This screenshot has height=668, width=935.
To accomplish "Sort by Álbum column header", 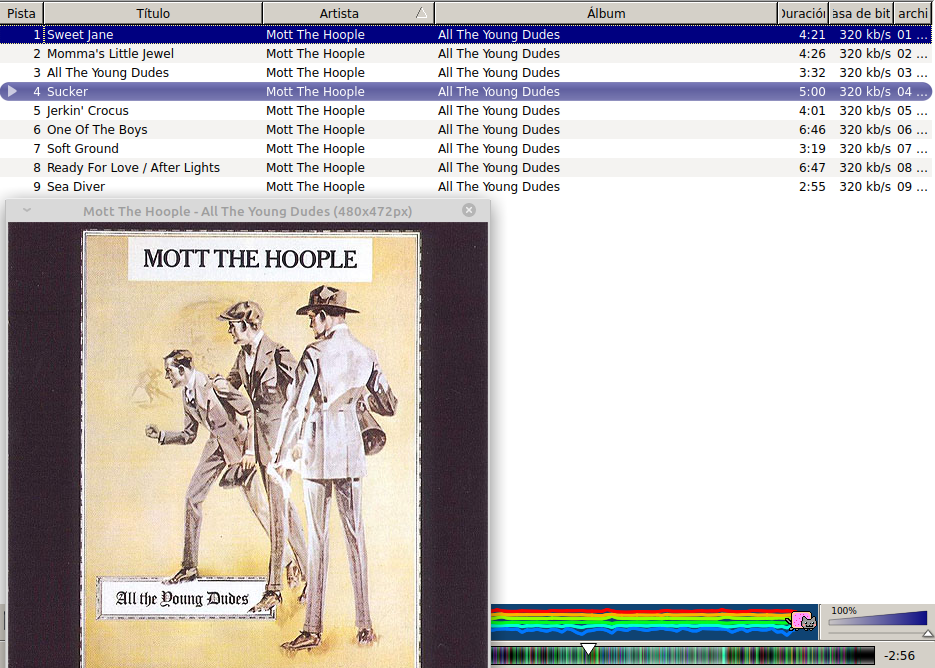I will pyautogui.click(x=606, y=13).
